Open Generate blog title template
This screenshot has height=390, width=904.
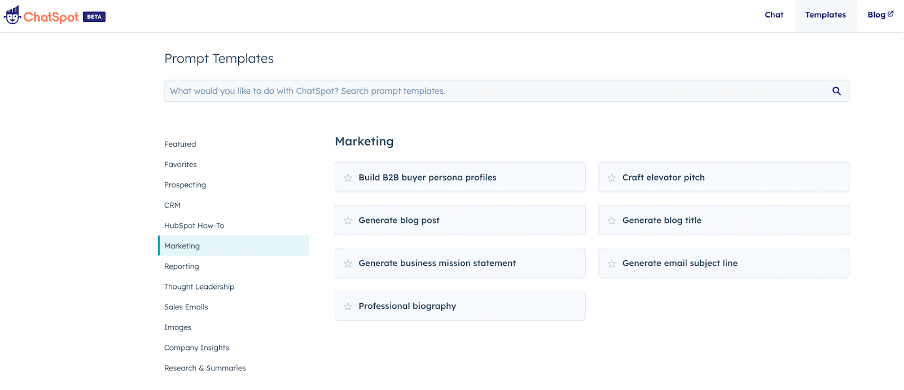pyautogui.click(x=724, y=220)
